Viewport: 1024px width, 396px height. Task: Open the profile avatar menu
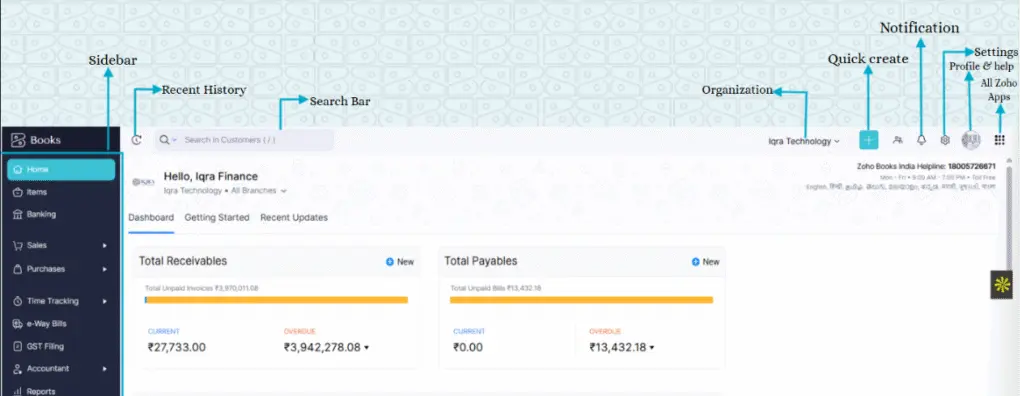point(971,140)
